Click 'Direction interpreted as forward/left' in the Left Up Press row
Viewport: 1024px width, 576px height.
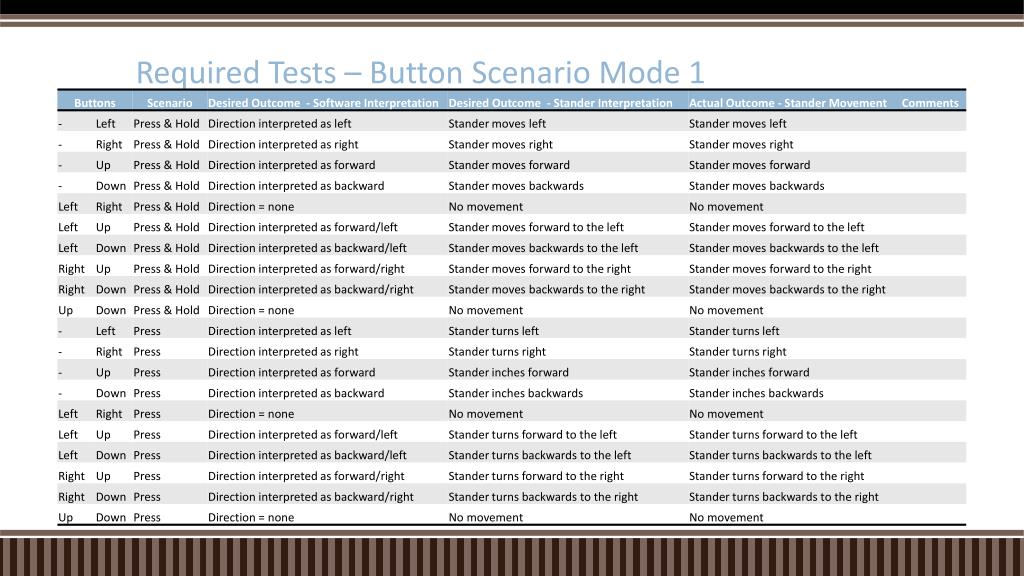point(302,435)
